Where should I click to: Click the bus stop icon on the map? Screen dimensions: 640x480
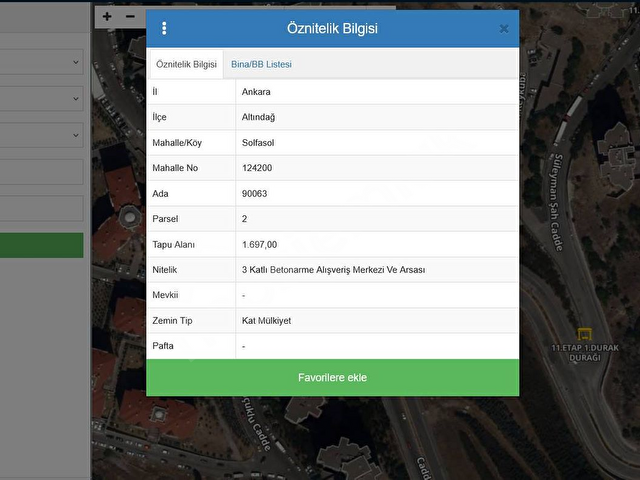point(584,334)
